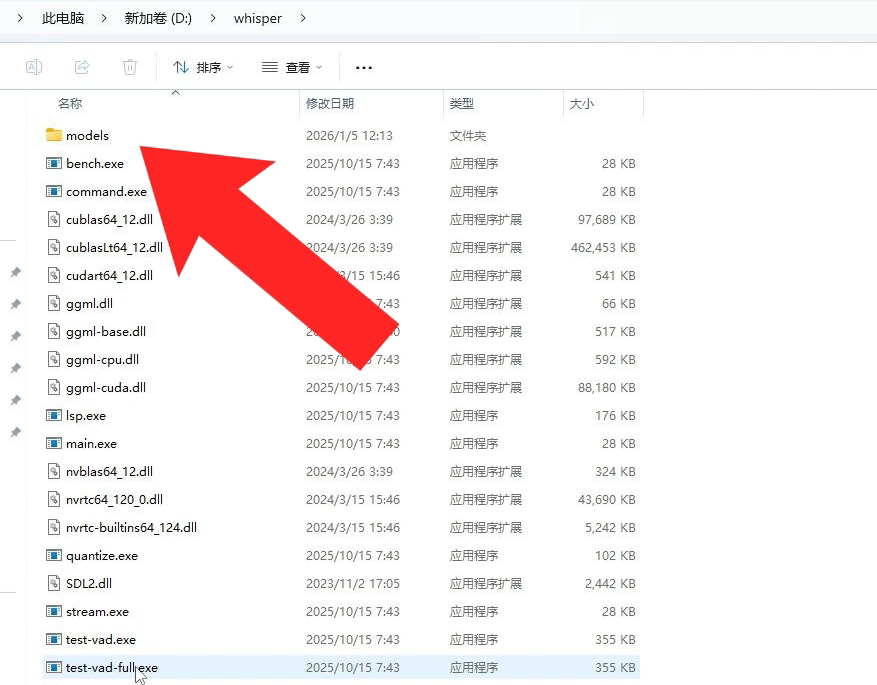Click the file name stream.exe

click(x=97, y=612)
